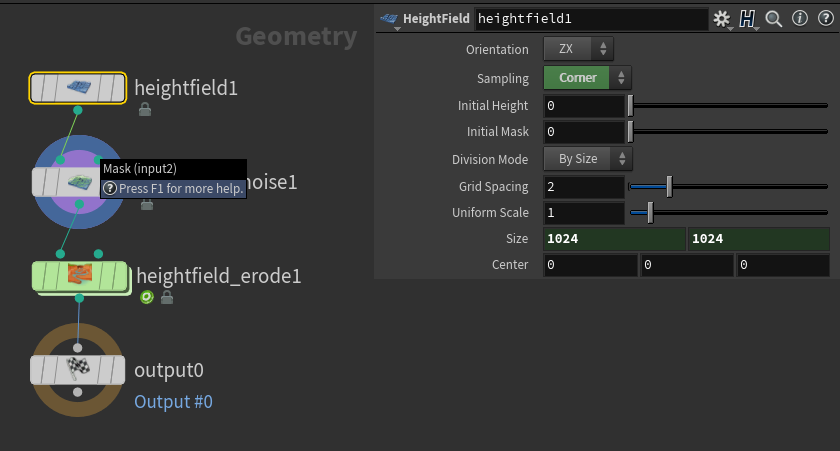Screen dimensions: 840x451
Task: Click the Uniform Scale value field
Action: (584, 213)
